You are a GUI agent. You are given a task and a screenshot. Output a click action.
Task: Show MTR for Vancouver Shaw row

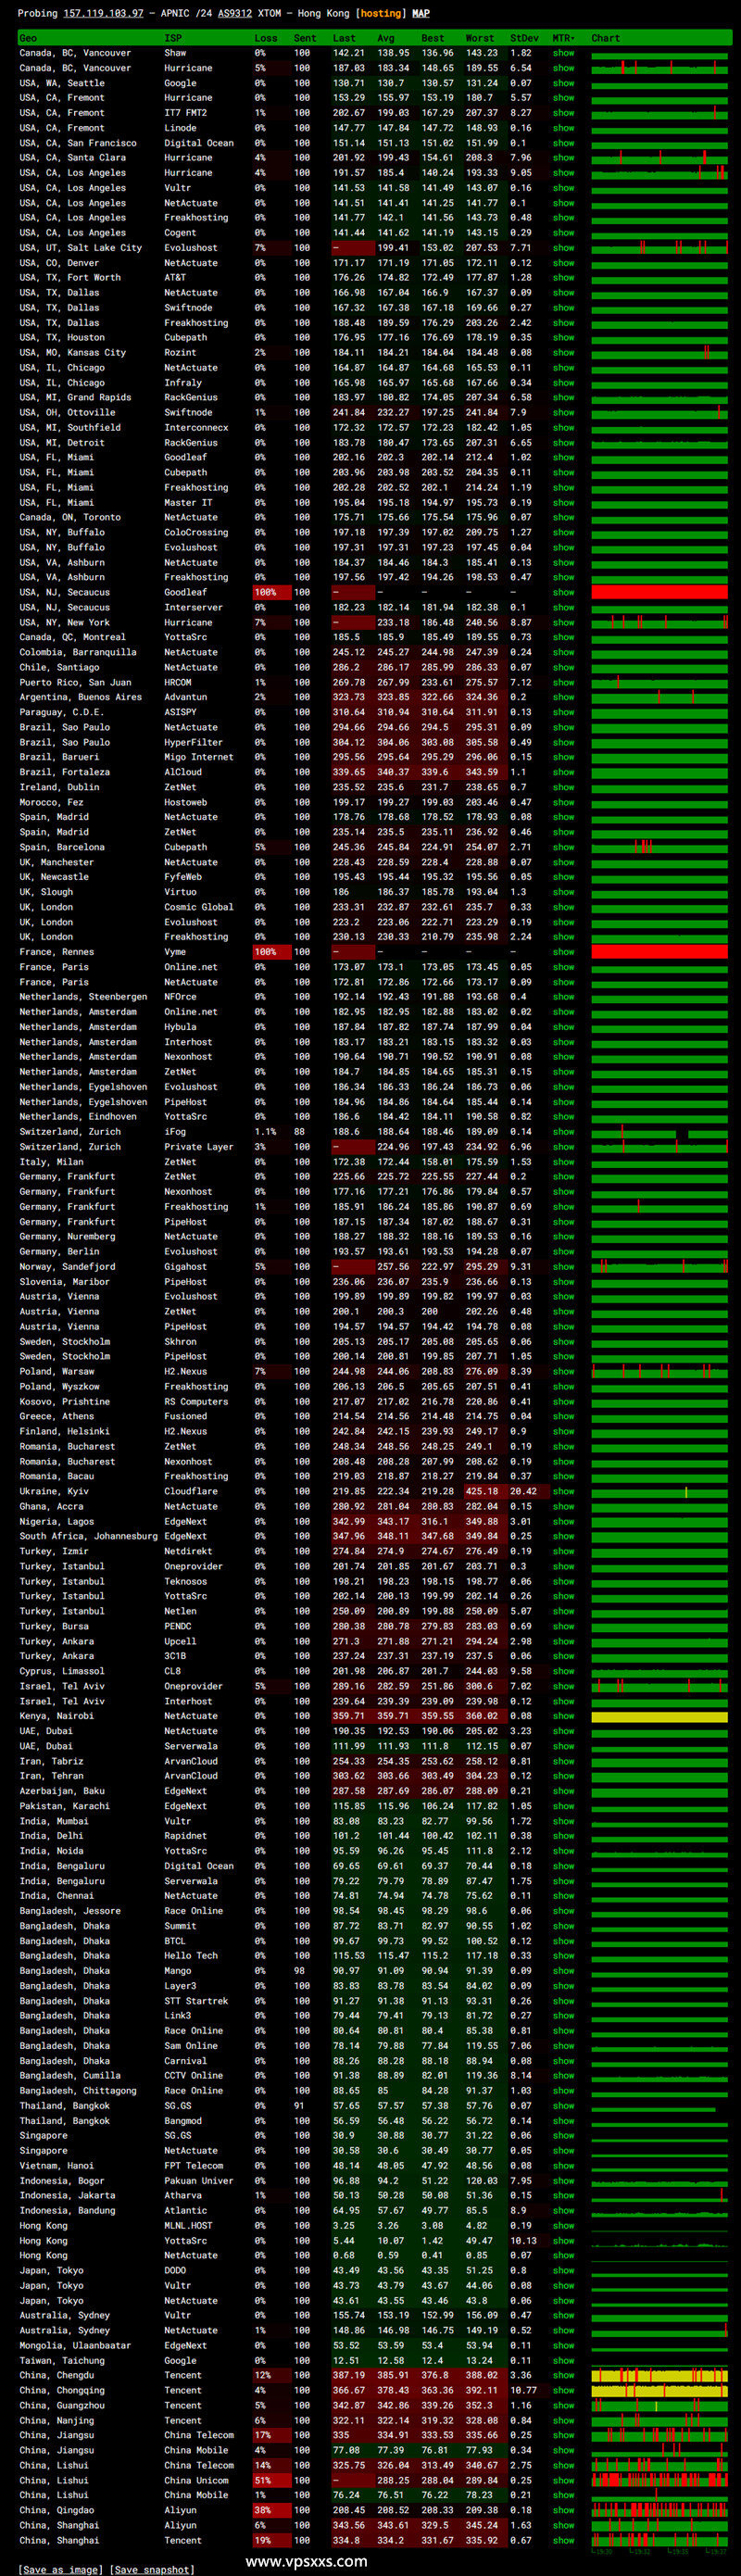point(564,53)
